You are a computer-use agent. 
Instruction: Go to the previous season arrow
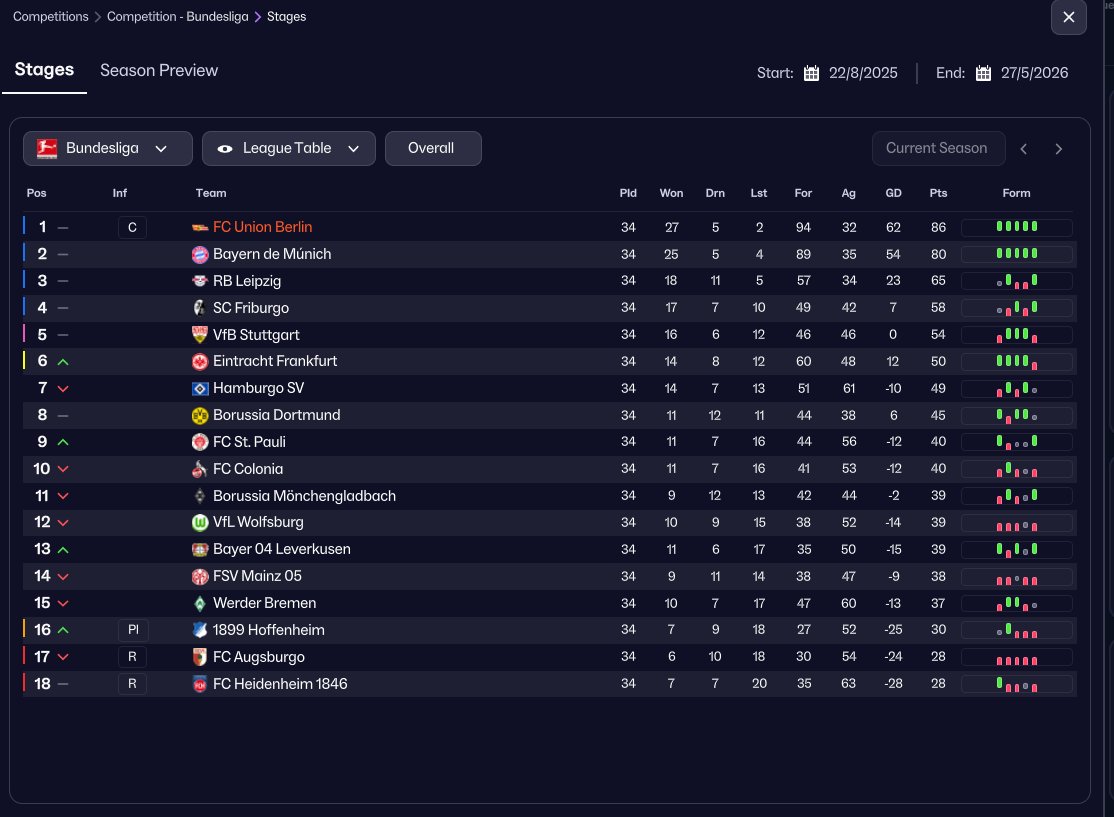(x=1024, y=149)
